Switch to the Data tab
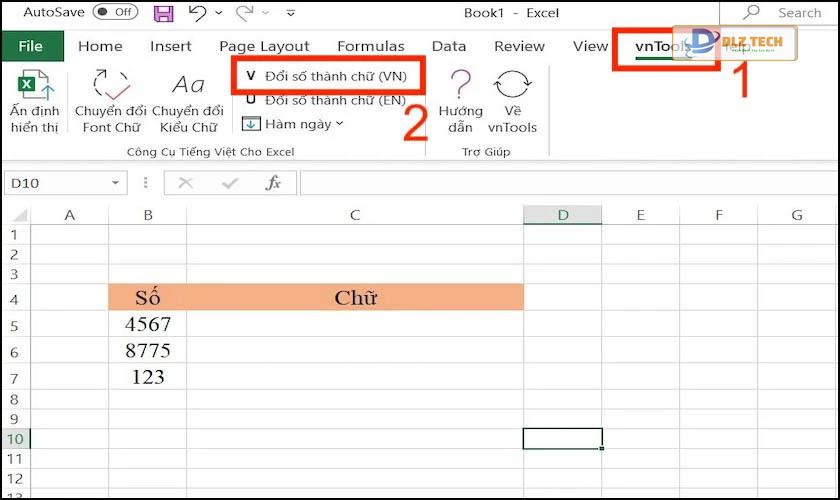This screenshot has height=500, width=840. pyautogui.click(x=449, y=46)
